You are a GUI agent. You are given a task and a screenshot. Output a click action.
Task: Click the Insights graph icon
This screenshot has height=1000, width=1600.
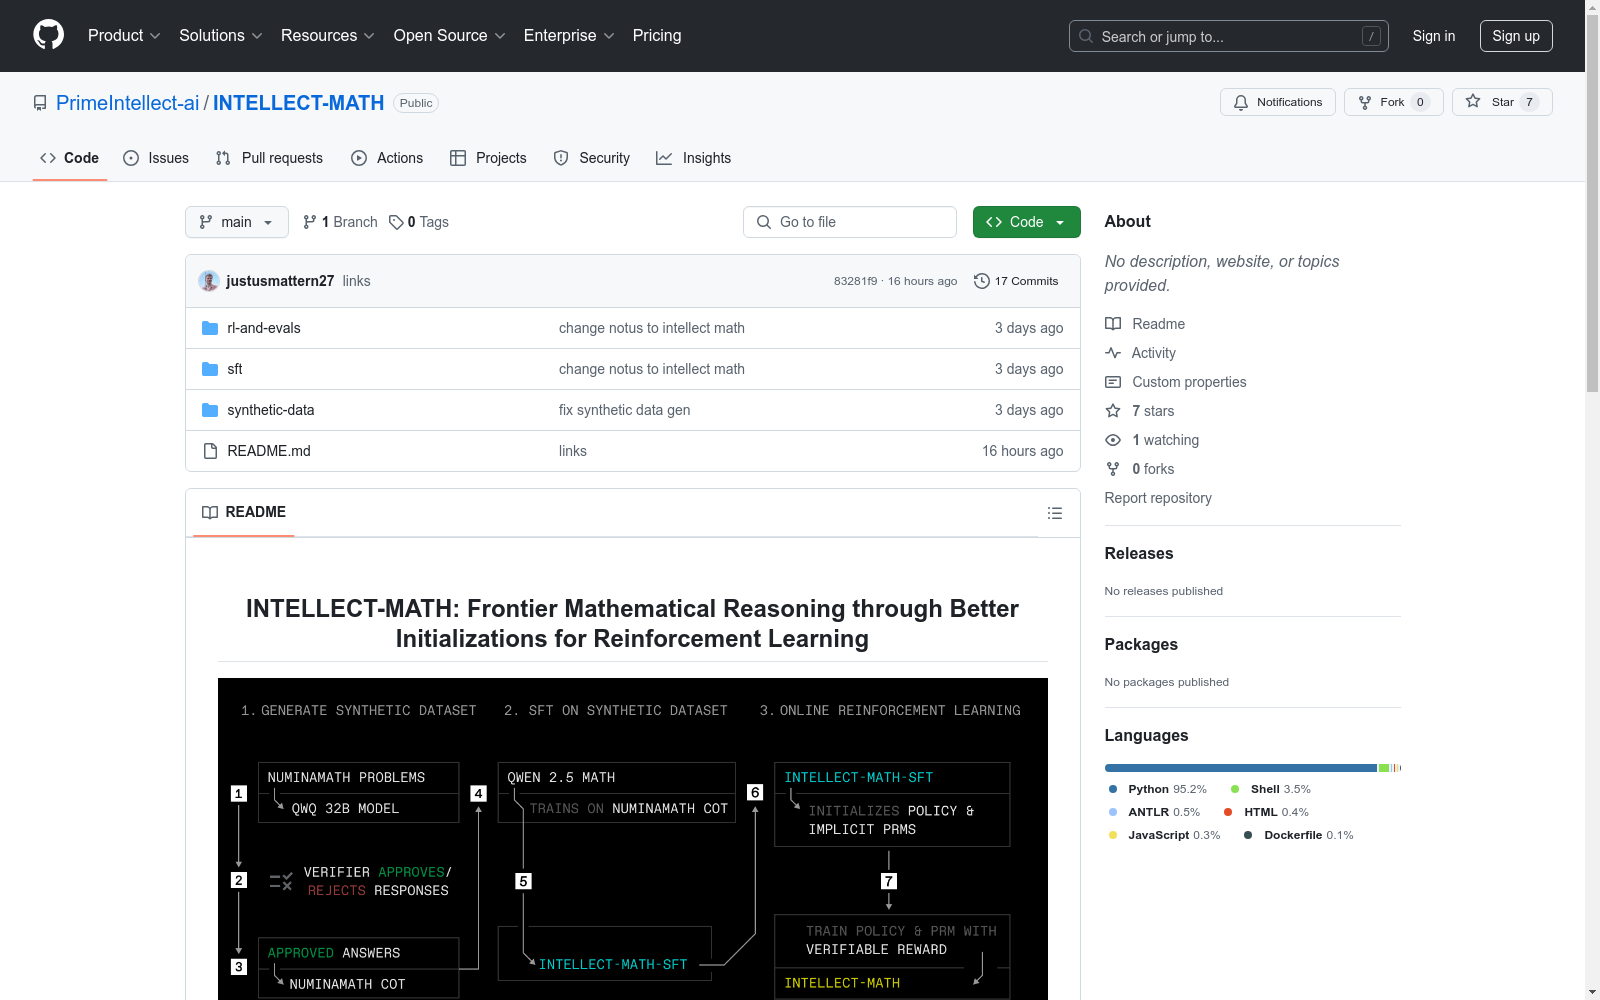[x=664, y=158]
